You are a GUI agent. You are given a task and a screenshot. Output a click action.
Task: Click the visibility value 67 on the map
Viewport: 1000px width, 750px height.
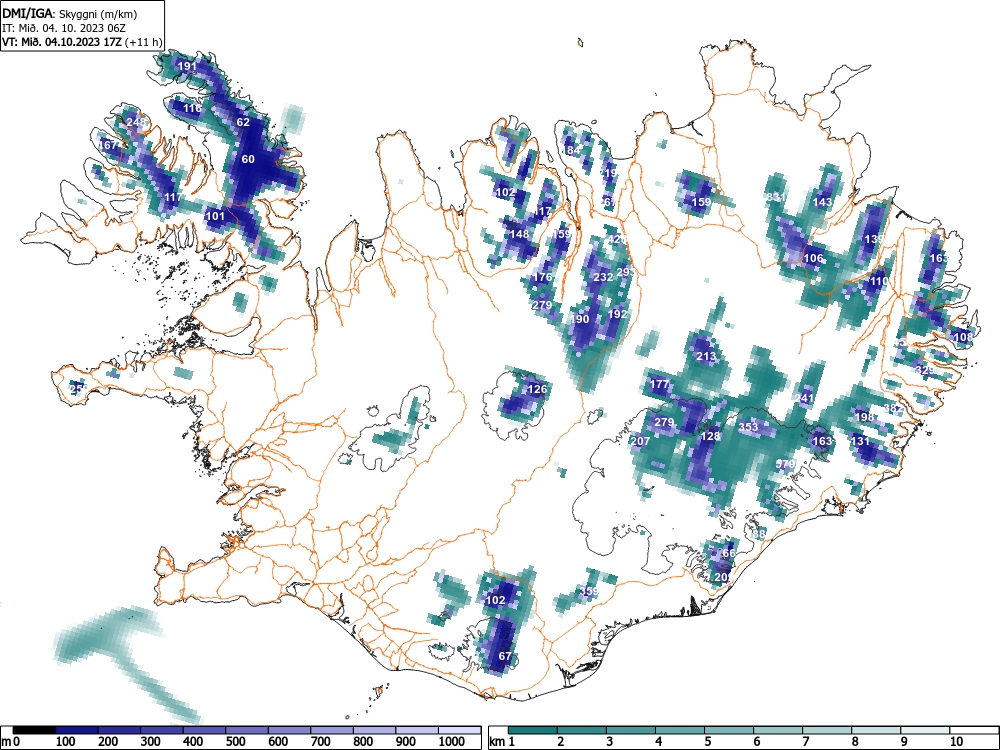pos(504,656)
